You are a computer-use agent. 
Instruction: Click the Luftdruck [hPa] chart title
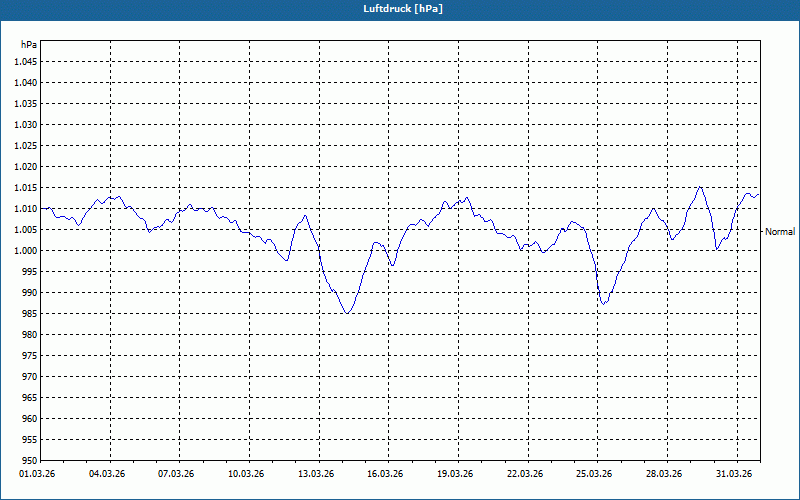coord(403,9)
